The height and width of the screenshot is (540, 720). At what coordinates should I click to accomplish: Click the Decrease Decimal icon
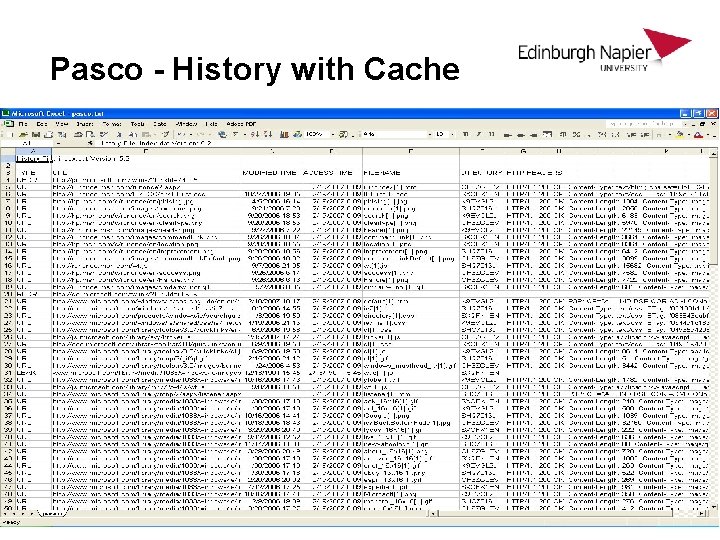615,135
